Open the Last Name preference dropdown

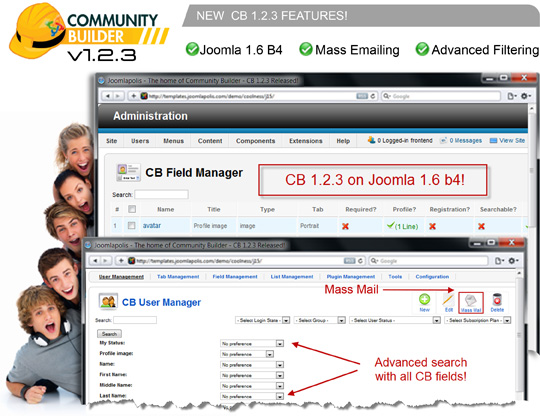(x=252, y=396)
